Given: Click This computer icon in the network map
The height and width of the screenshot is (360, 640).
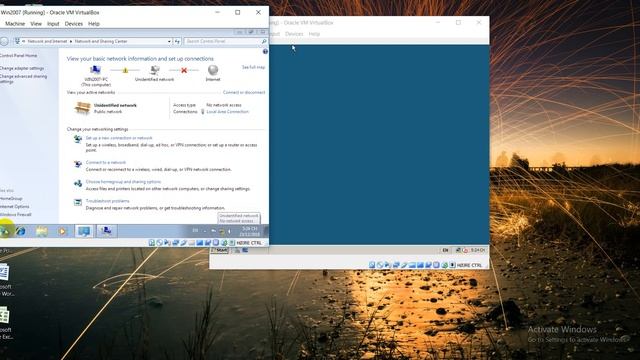Looking at the screenshot, I should click(x=96, y=70).
